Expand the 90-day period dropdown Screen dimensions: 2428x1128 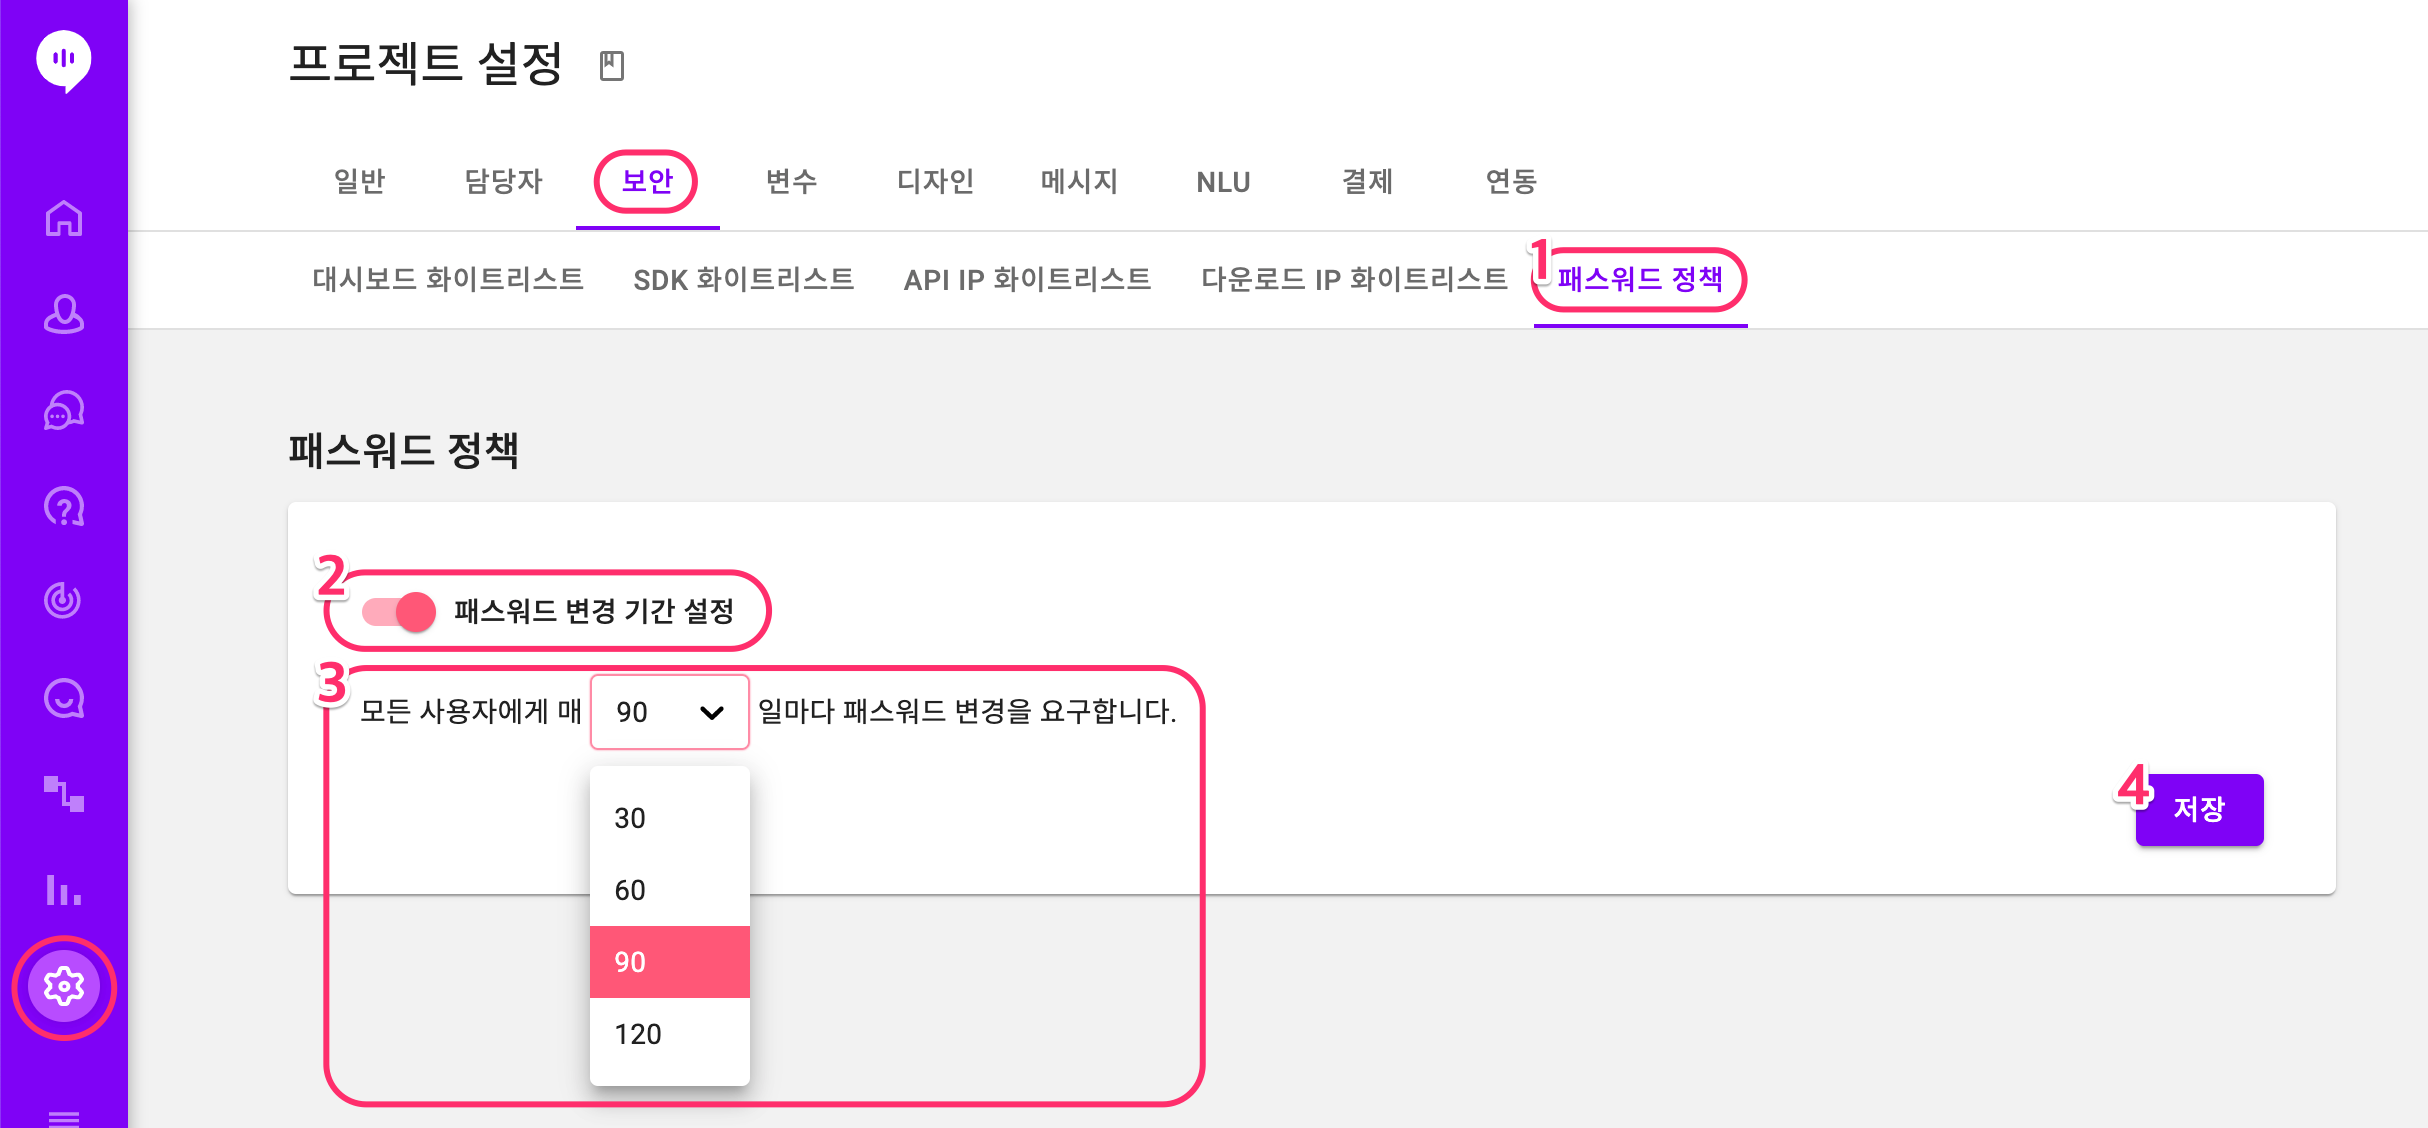[x=670, y=712]
